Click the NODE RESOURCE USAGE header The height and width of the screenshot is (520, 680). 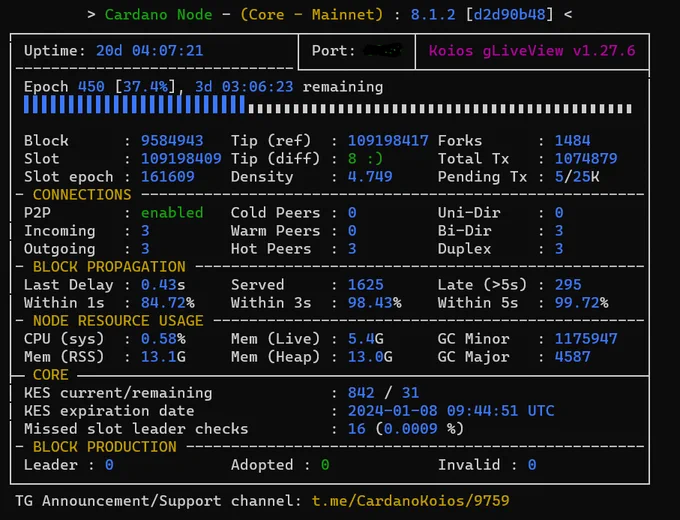point(118,321)
